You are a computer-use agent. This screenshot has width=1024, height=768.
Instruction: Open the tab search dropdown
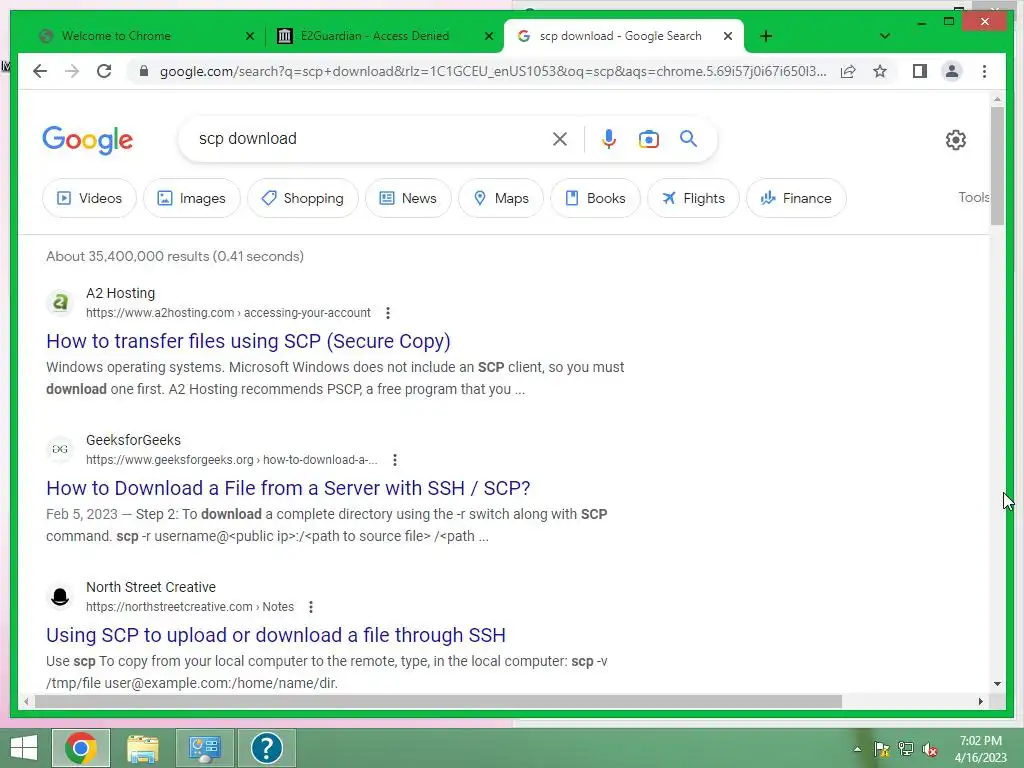(885, 36)
